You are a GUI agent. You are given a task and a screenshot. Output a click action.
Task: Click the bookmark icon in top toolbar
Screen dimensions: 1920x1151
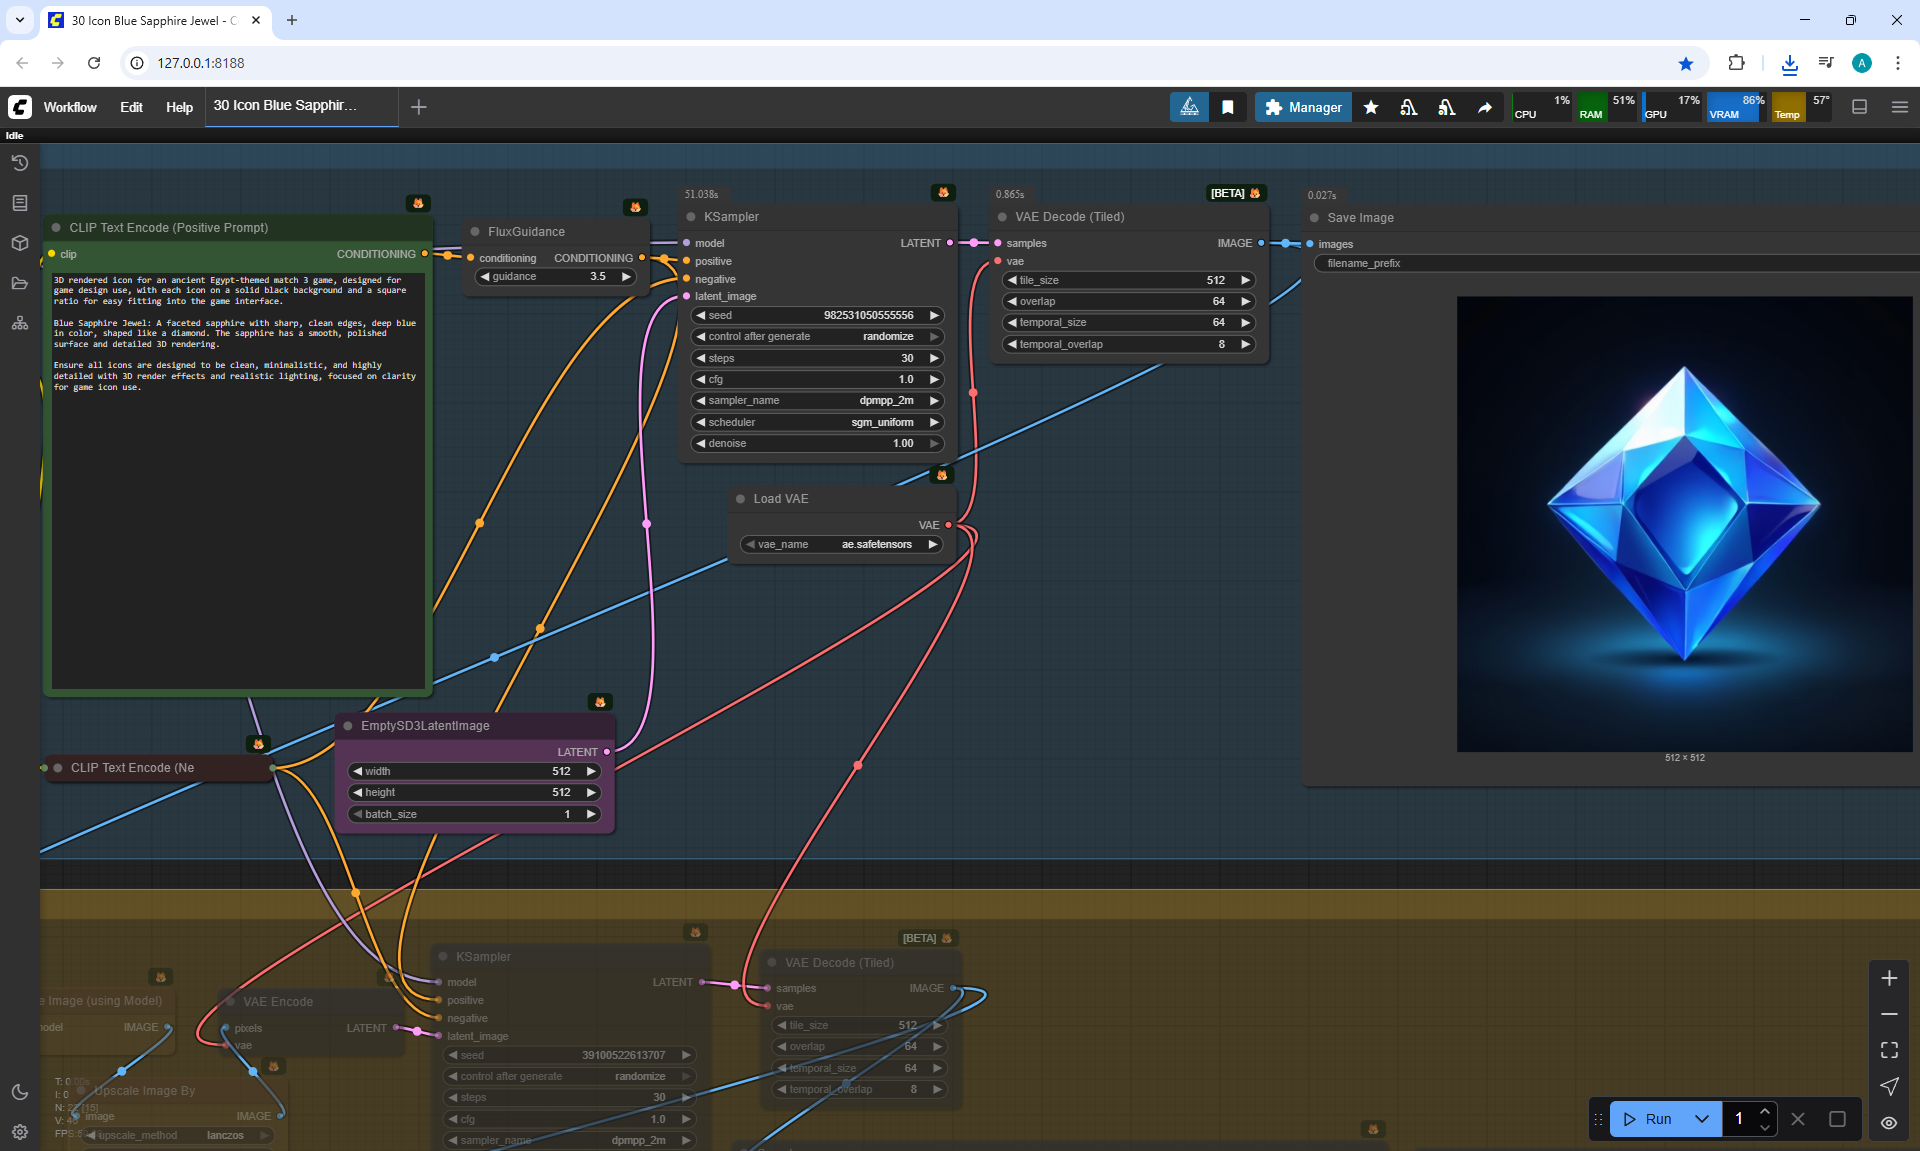tap(1228, 107)
